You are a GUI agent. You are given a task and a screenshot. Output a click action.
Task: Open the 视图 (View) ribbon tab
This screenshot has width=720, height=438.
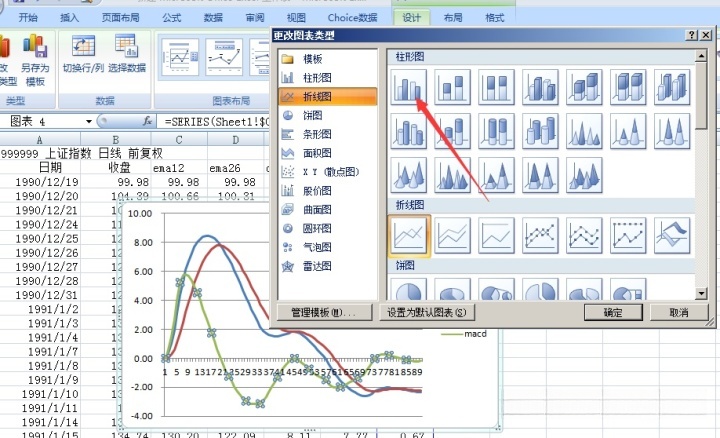click(x=296, y=17)
